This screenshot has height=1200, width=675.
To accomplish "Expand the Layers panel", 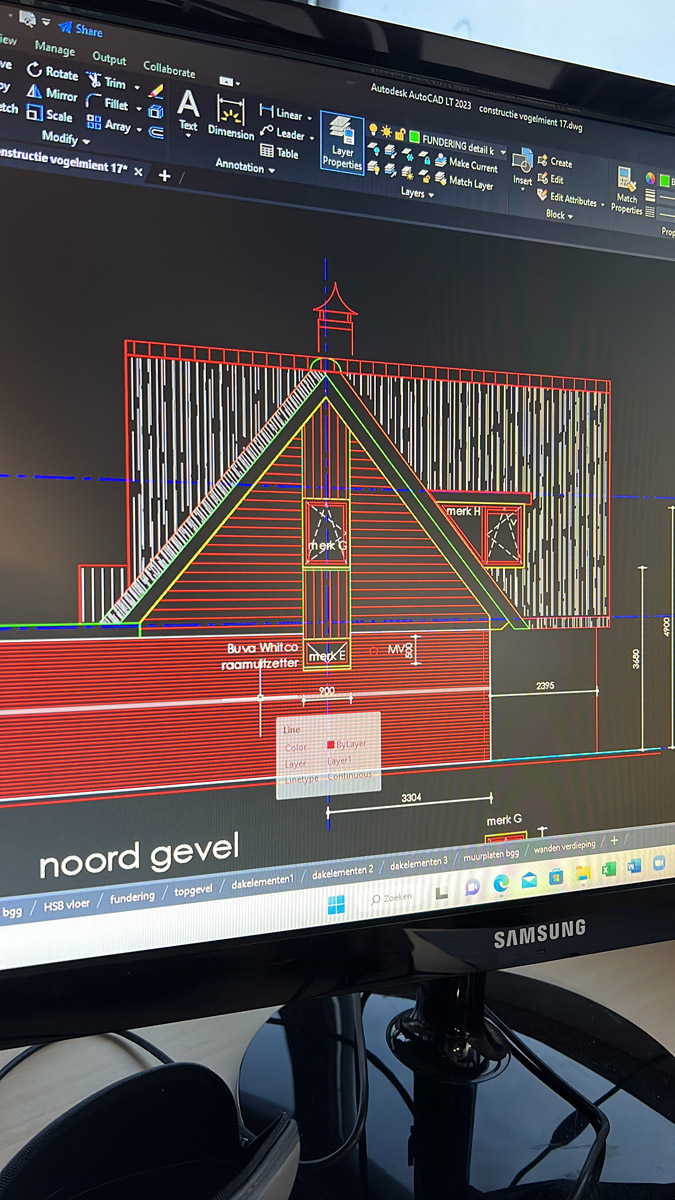I will 418,194.
